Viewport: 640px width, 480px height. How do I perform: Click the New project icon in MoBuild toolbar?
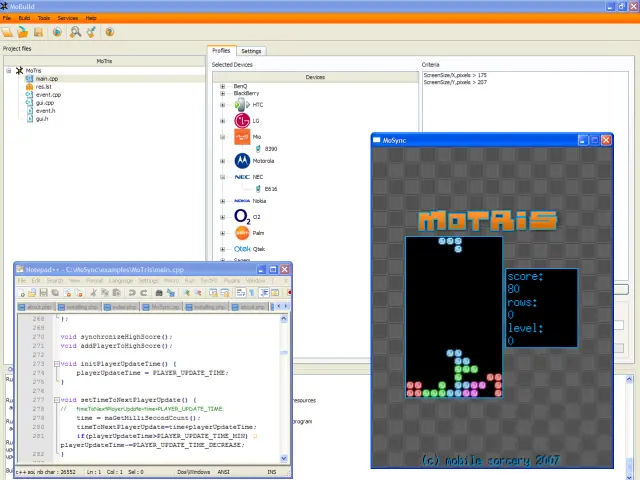tap(8, 32)
